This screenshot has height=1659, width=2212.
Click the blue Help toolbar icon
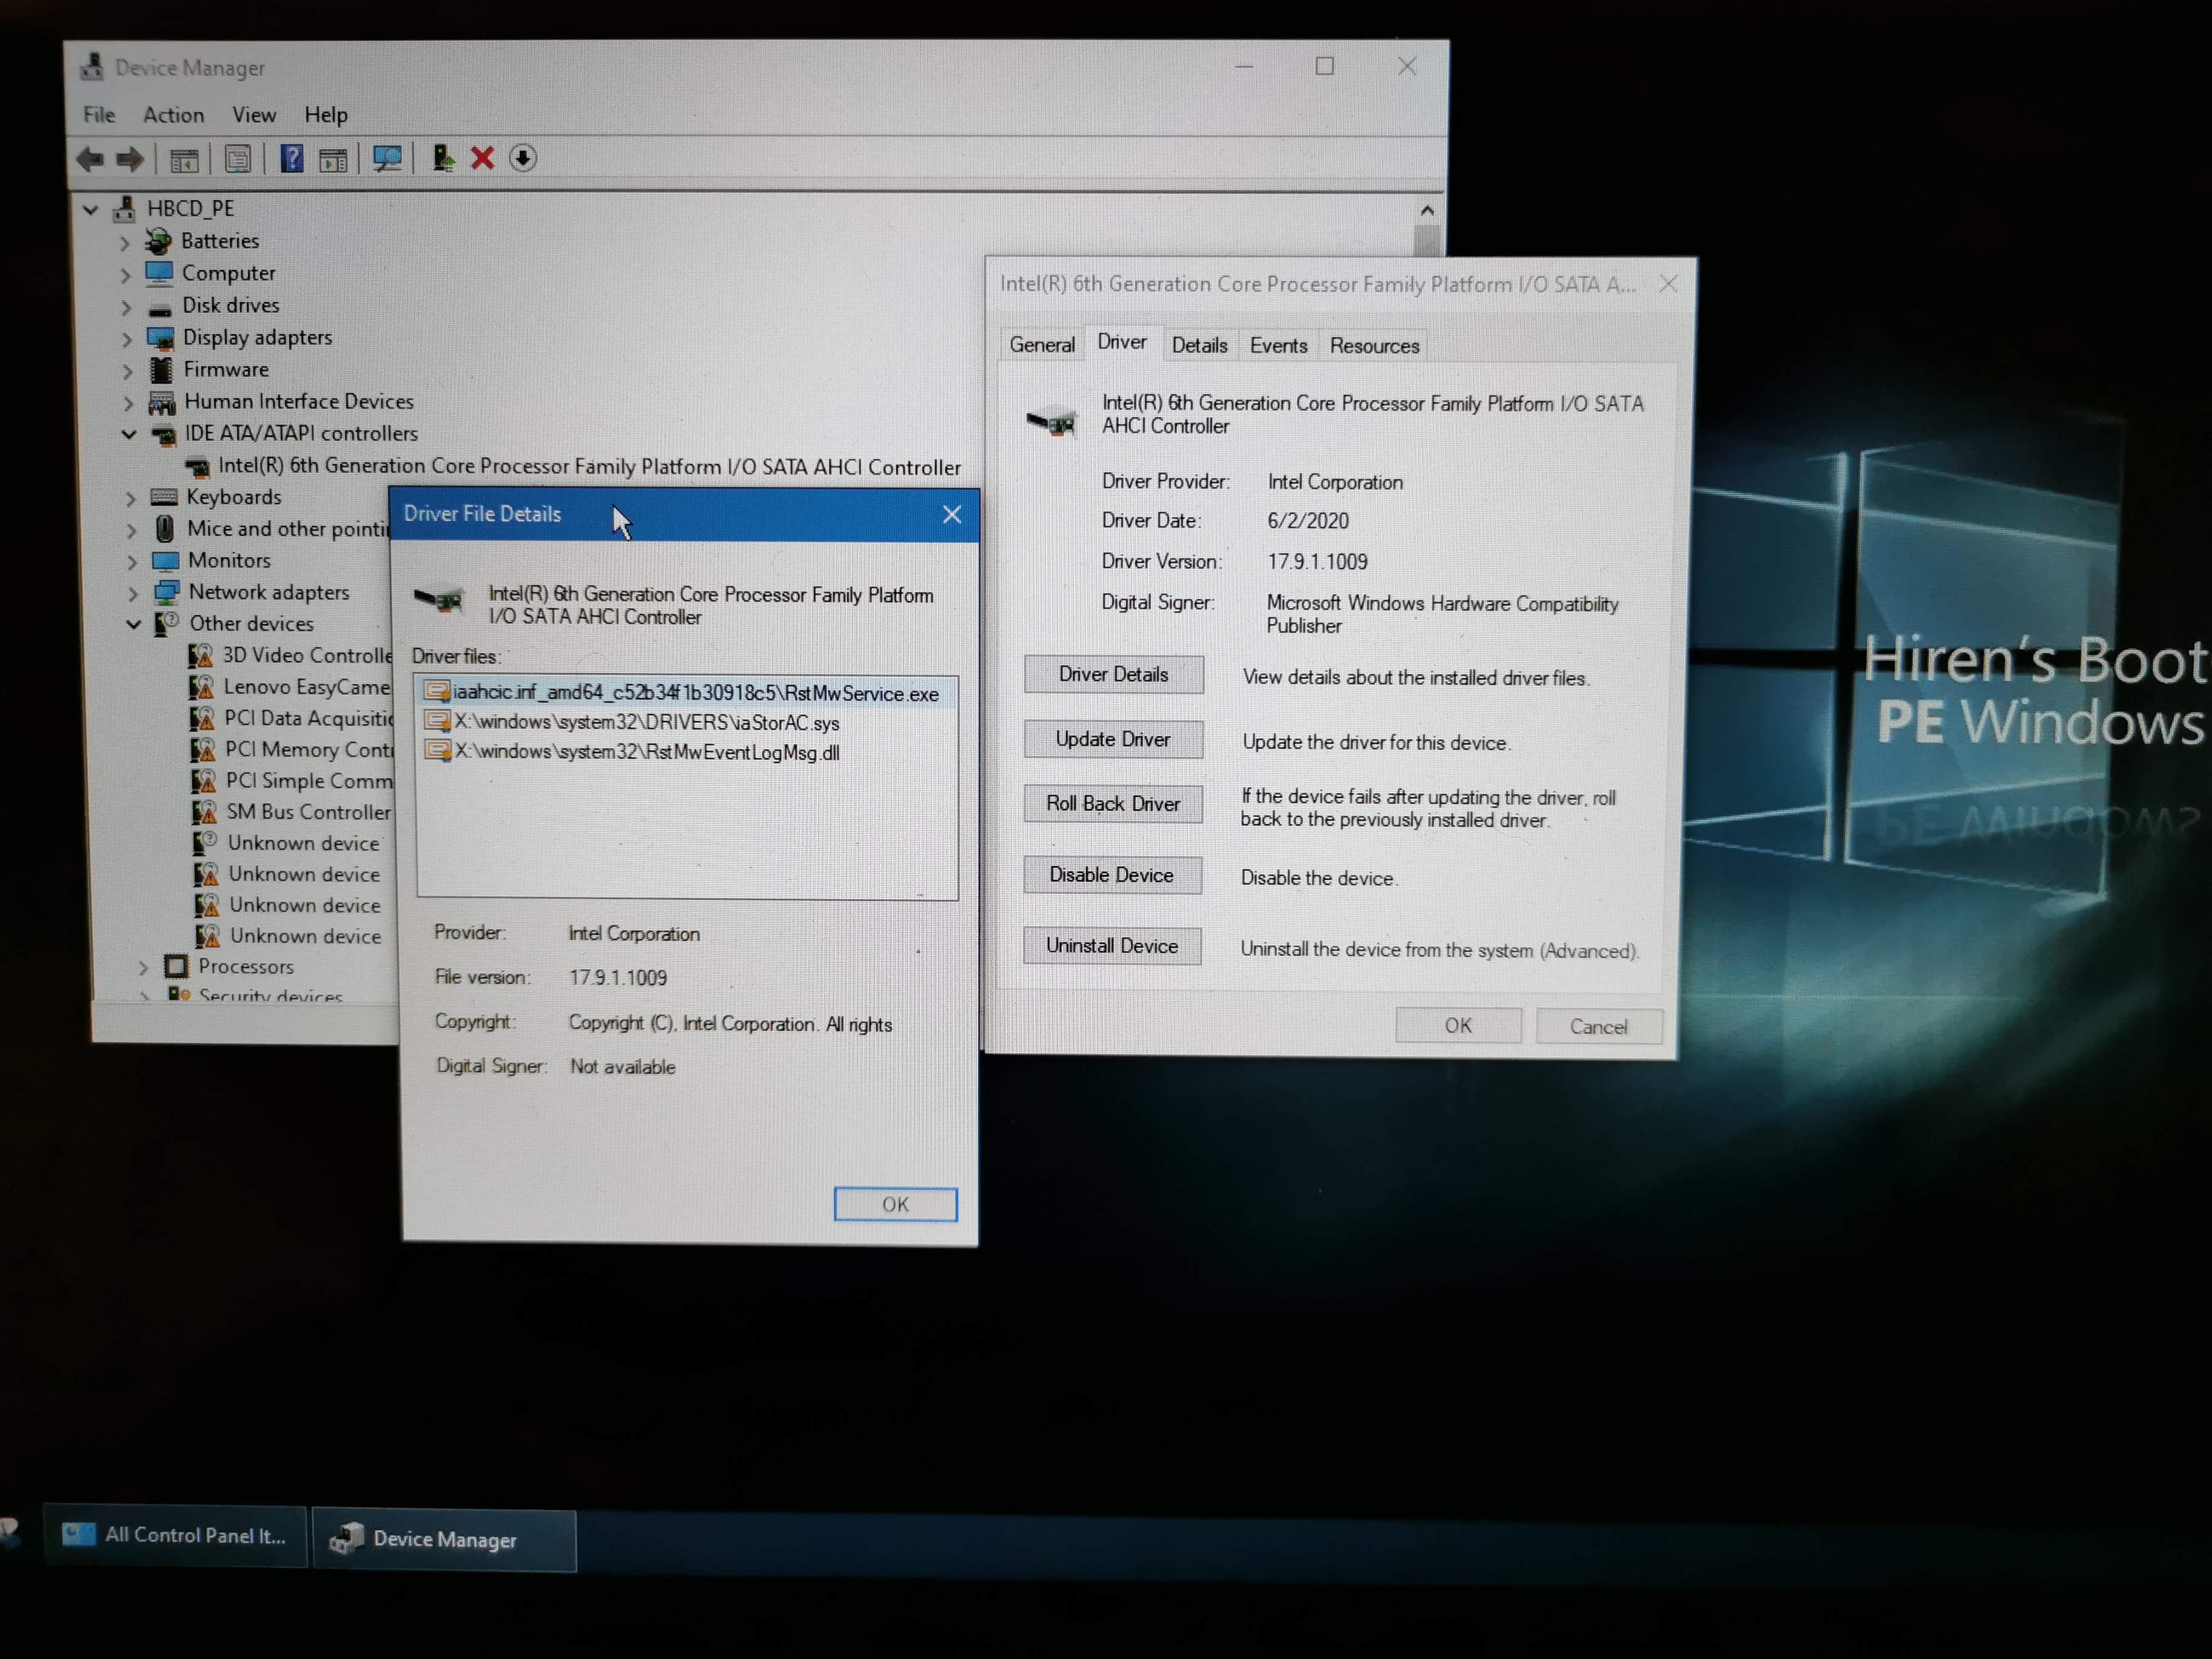pyautogui.click(x=291, y=159)
